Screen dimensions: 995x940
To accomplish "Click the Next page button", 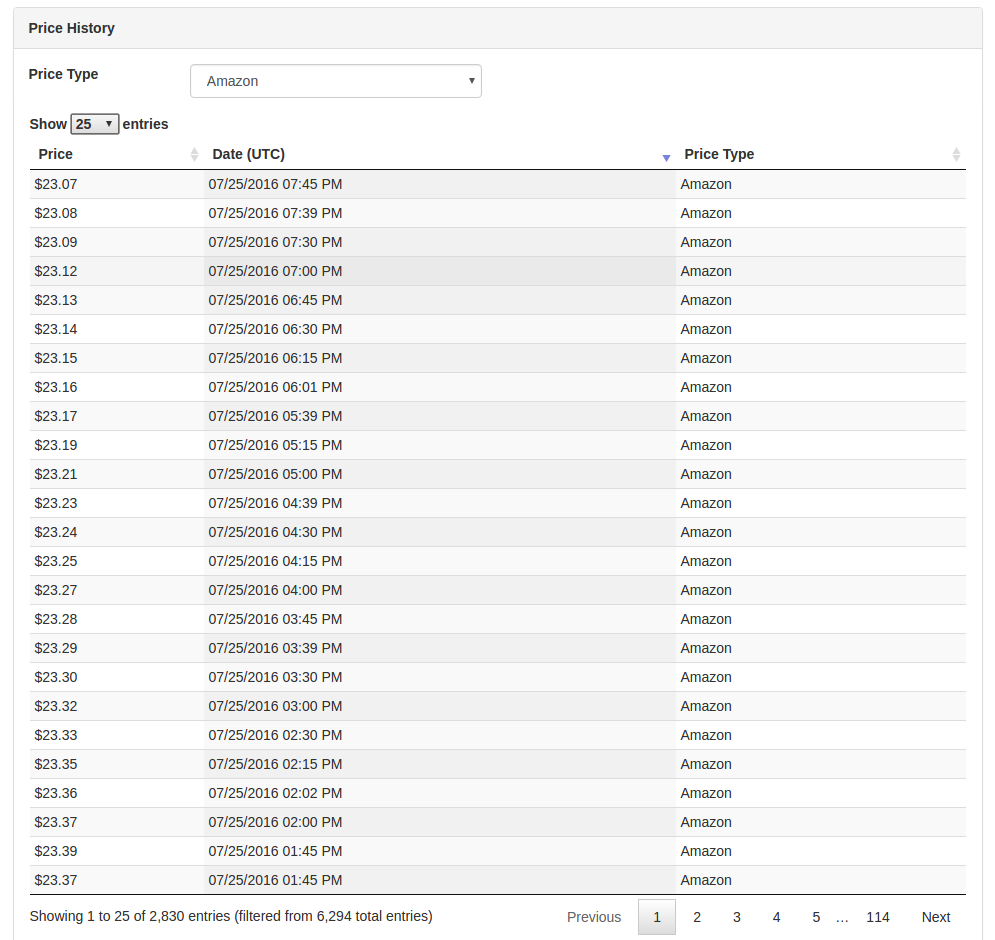I will click(936, 917).
